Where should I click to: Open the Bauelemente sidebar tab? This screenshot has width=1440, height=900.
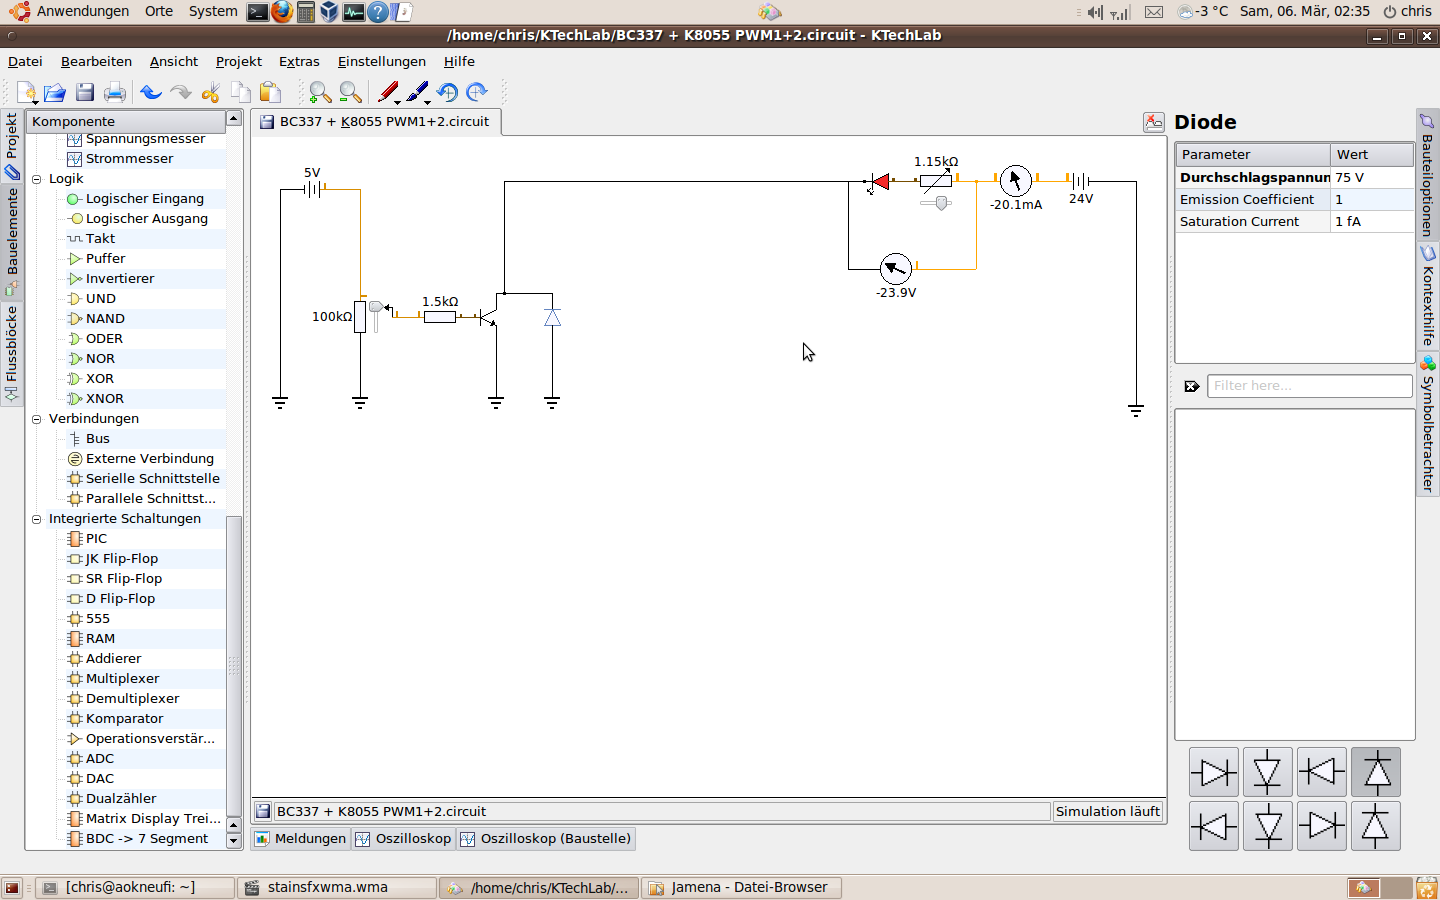[x=12, y=242]
